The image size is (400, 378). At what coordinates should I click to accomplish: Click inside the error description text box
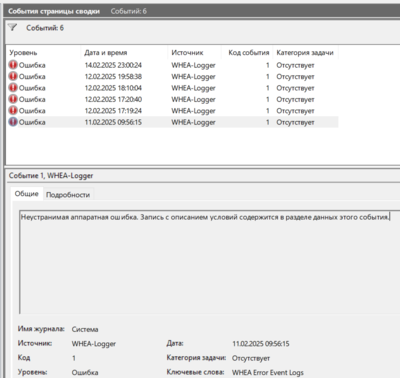(x=210, y=262)
